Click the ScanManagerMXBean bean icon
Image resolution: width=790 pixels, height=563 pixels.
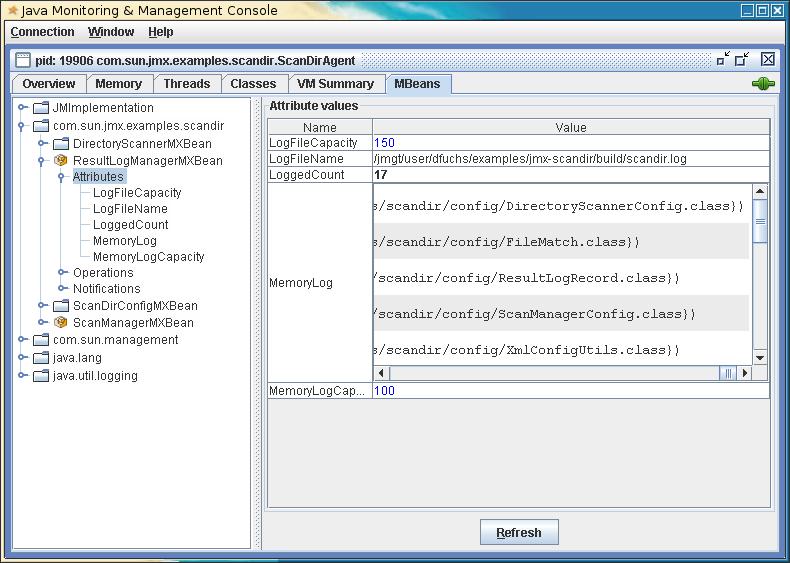pos(60,322)
